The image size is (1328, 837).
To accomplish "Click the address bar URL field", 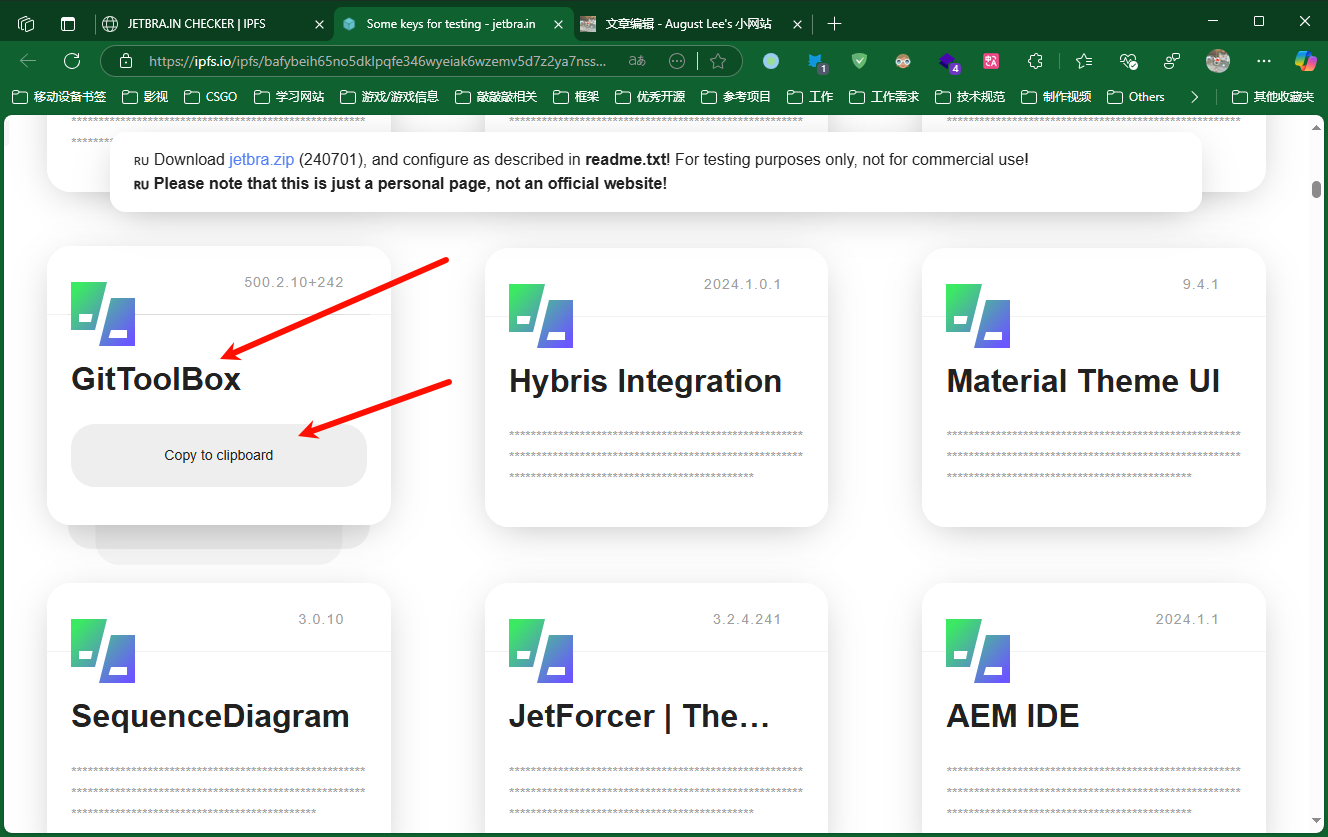I will click(377, 61).
